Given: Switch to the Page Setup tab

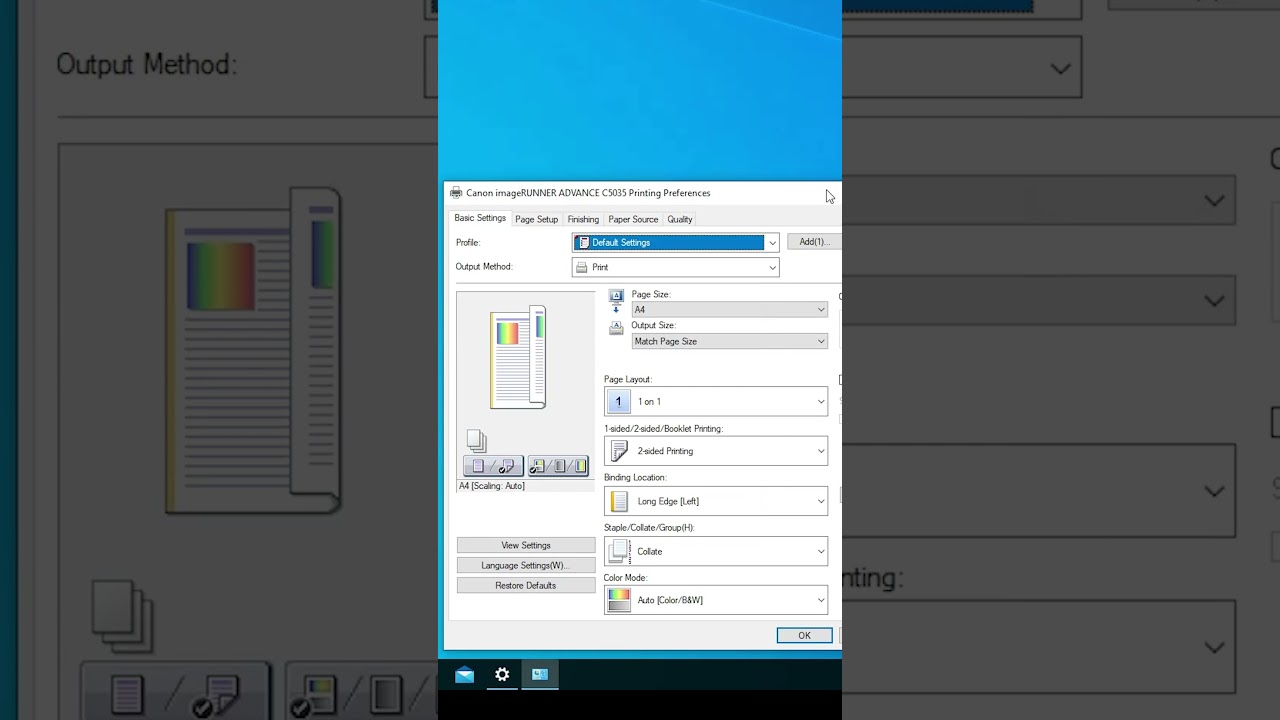Looking at the screenshot, I should point(536,219).
